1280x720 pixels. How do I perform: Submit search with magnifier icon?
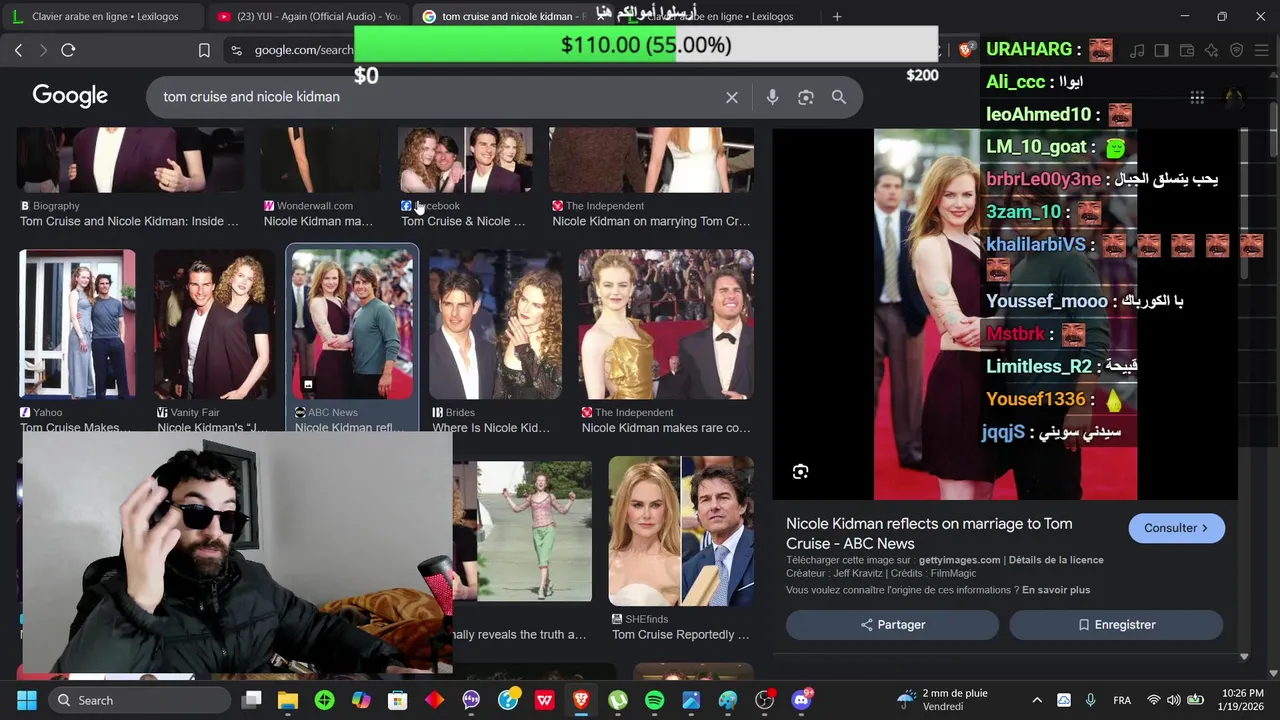pos(839,97)
